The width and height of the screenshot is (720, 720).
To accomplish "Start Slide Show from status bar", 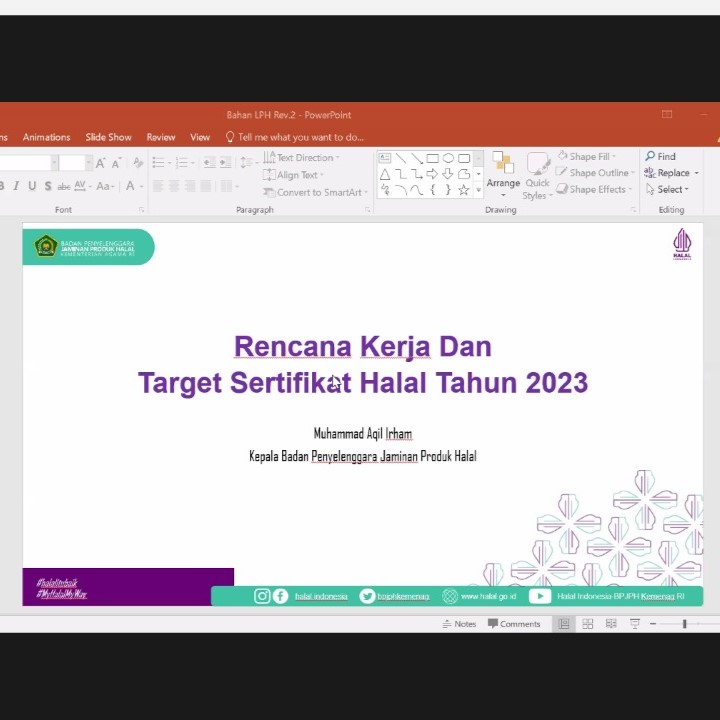I will 634,624.
